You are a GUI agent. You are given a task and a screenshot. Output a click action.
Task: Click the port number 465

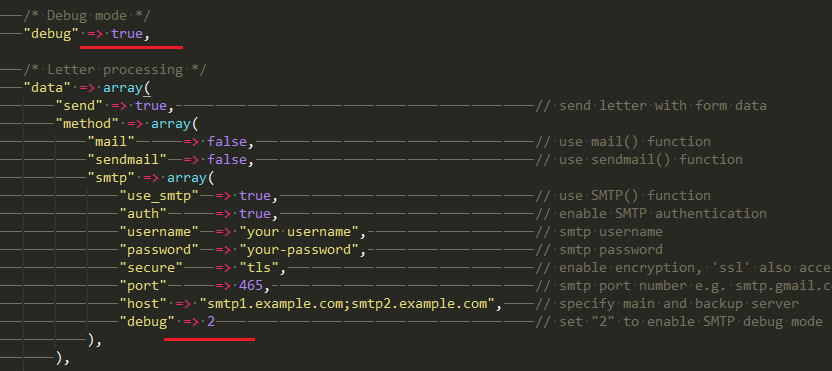coord(251,286)
